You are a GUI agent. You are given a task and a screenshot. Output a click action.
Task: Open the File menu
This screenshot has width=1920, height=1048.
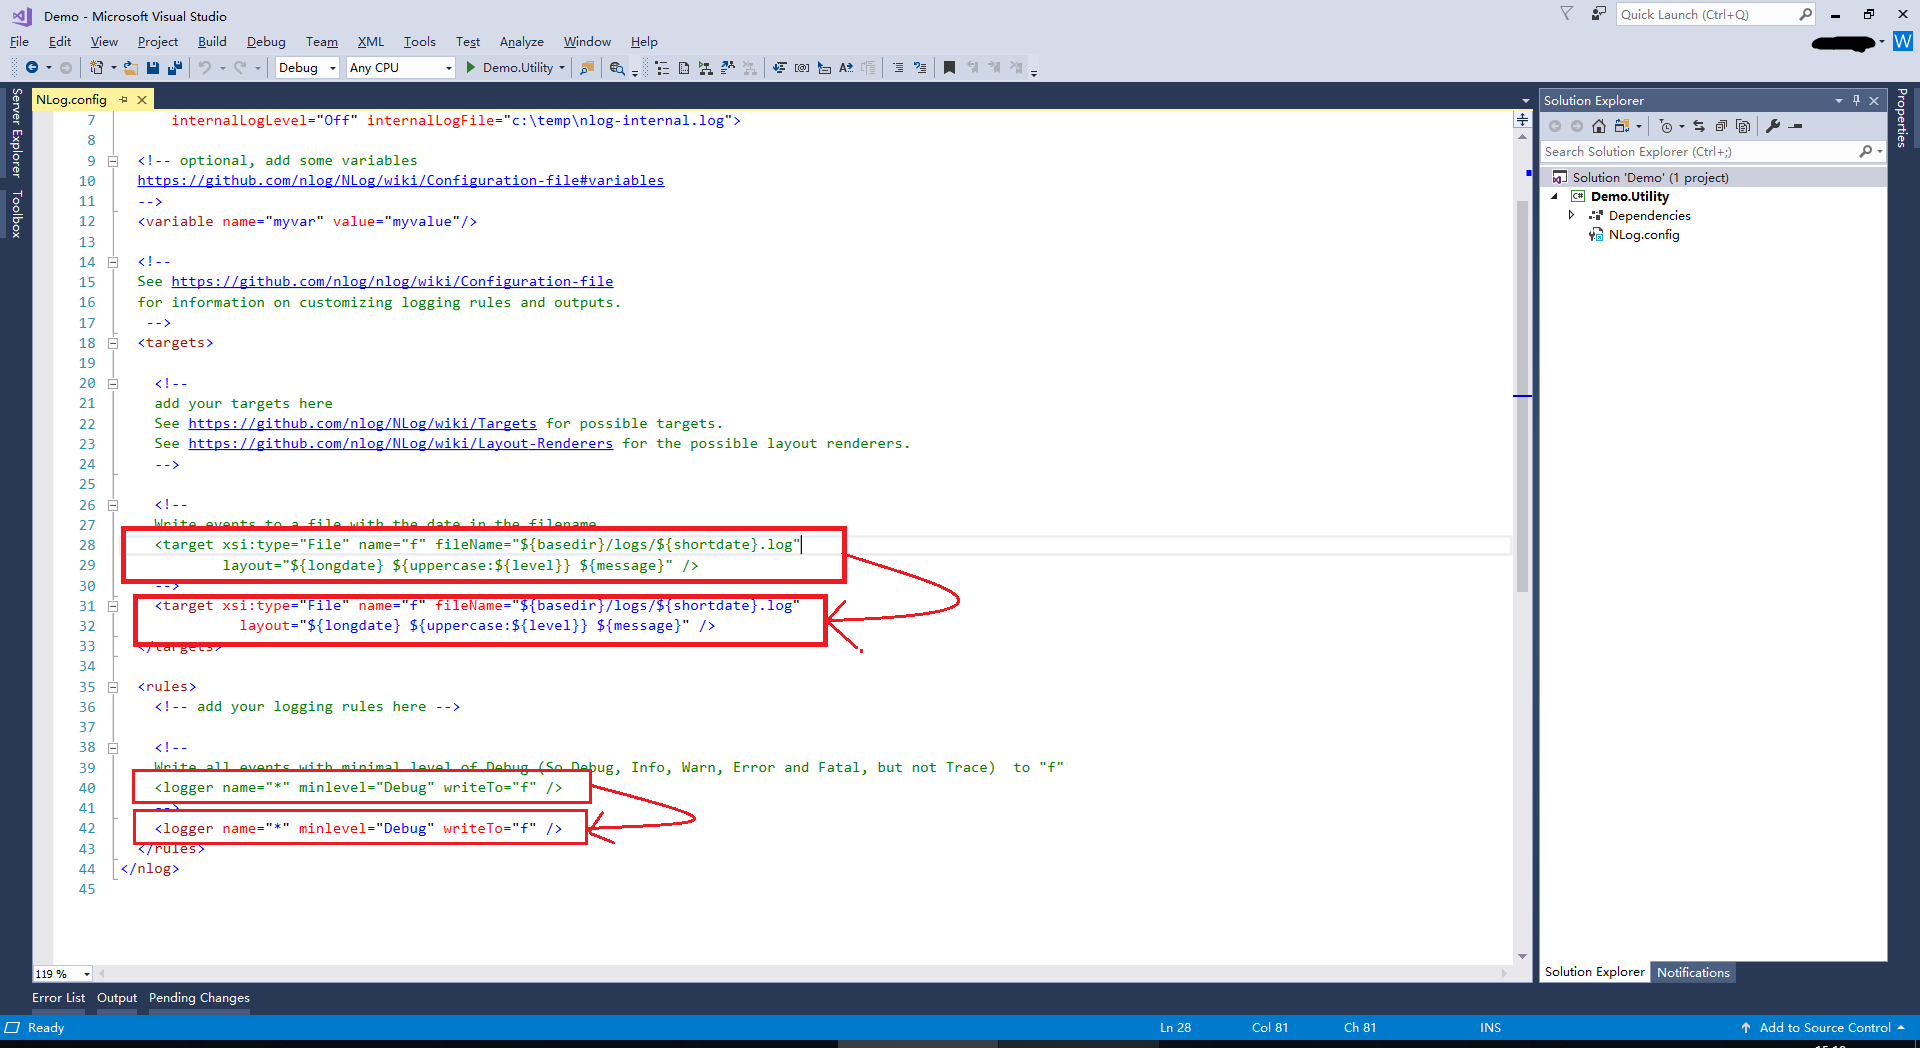[x=19, y=42]
